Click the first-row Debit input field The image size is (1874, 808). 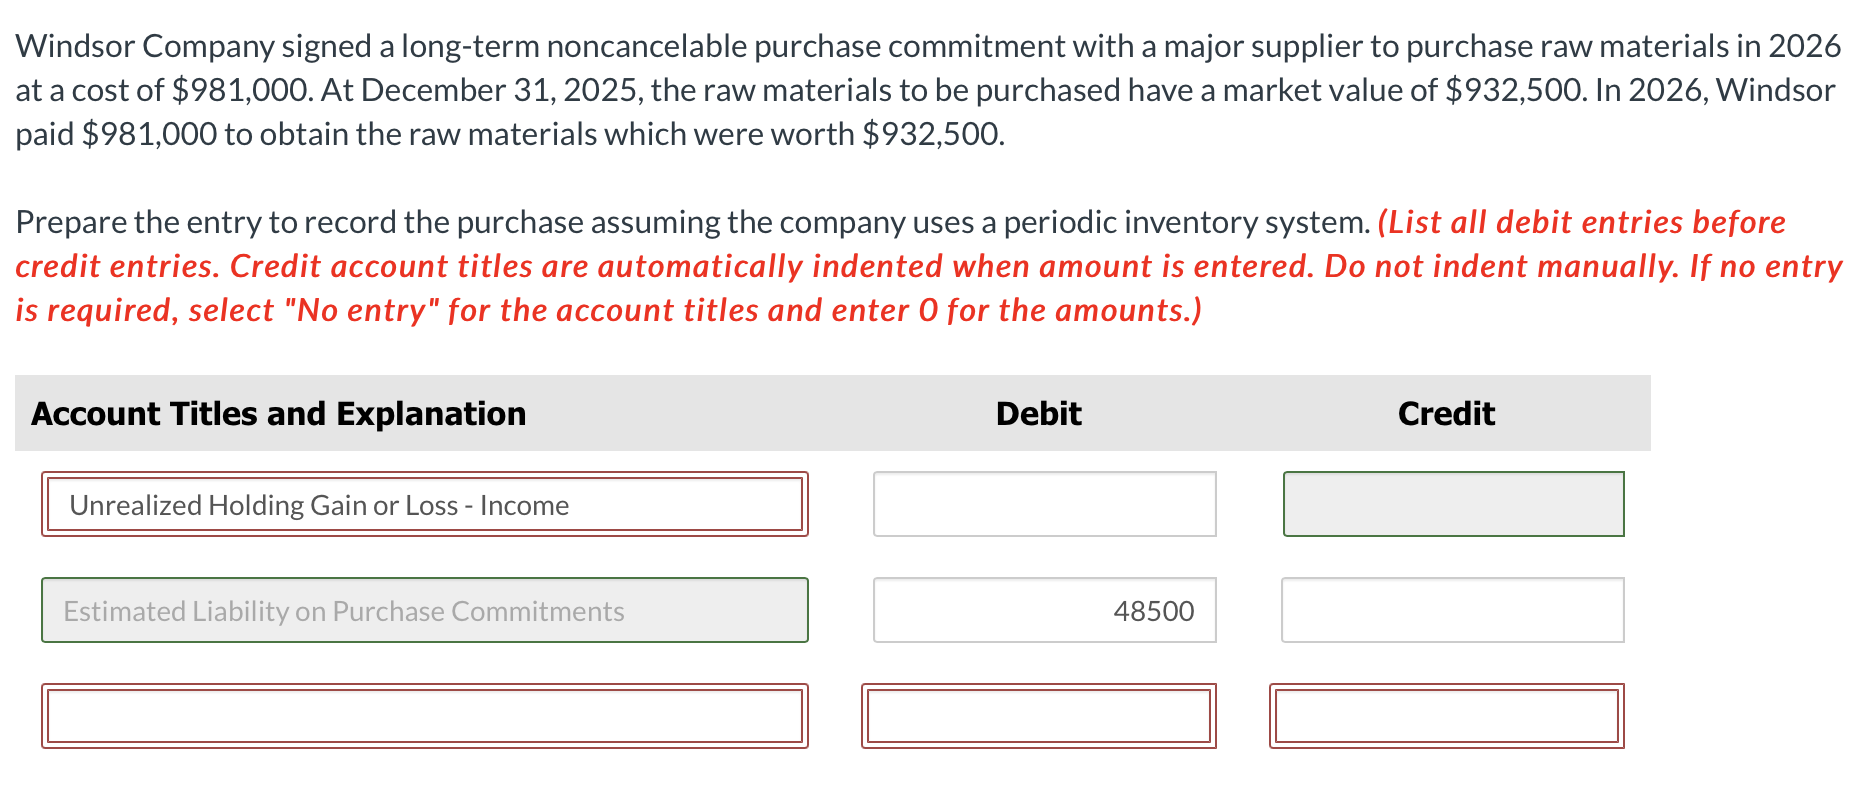click(1043, 504)
